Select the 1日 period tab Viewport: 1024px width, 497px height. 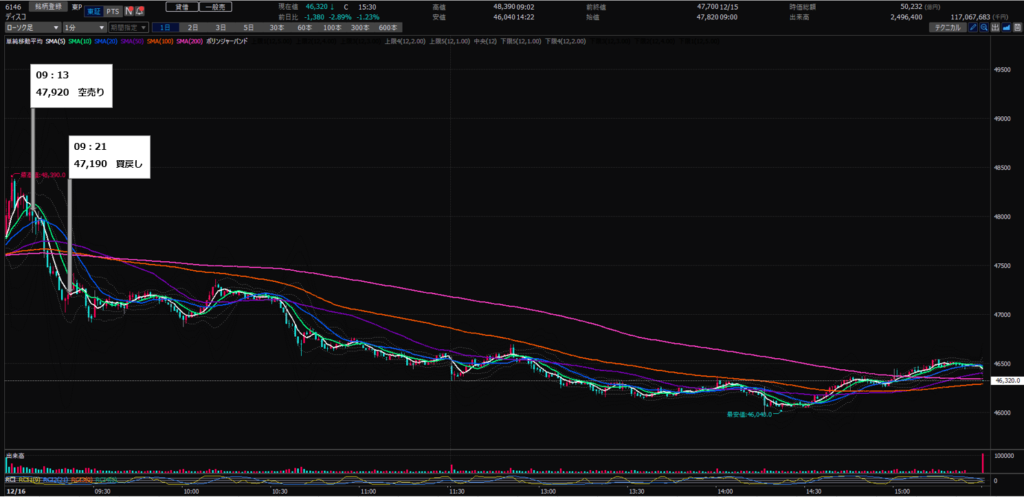pos(165,27)
